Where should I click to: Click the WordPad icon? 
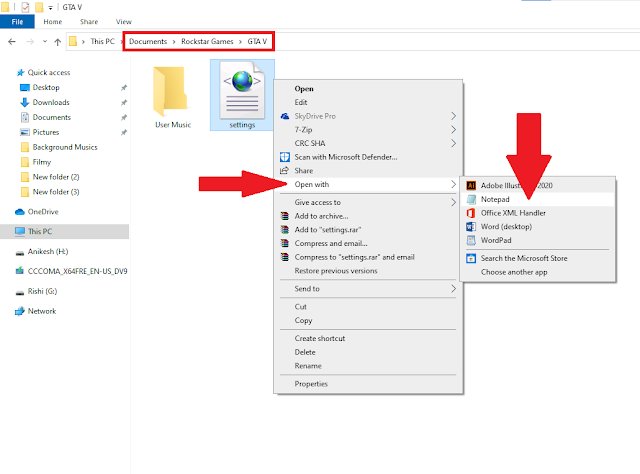pos(471,240)
